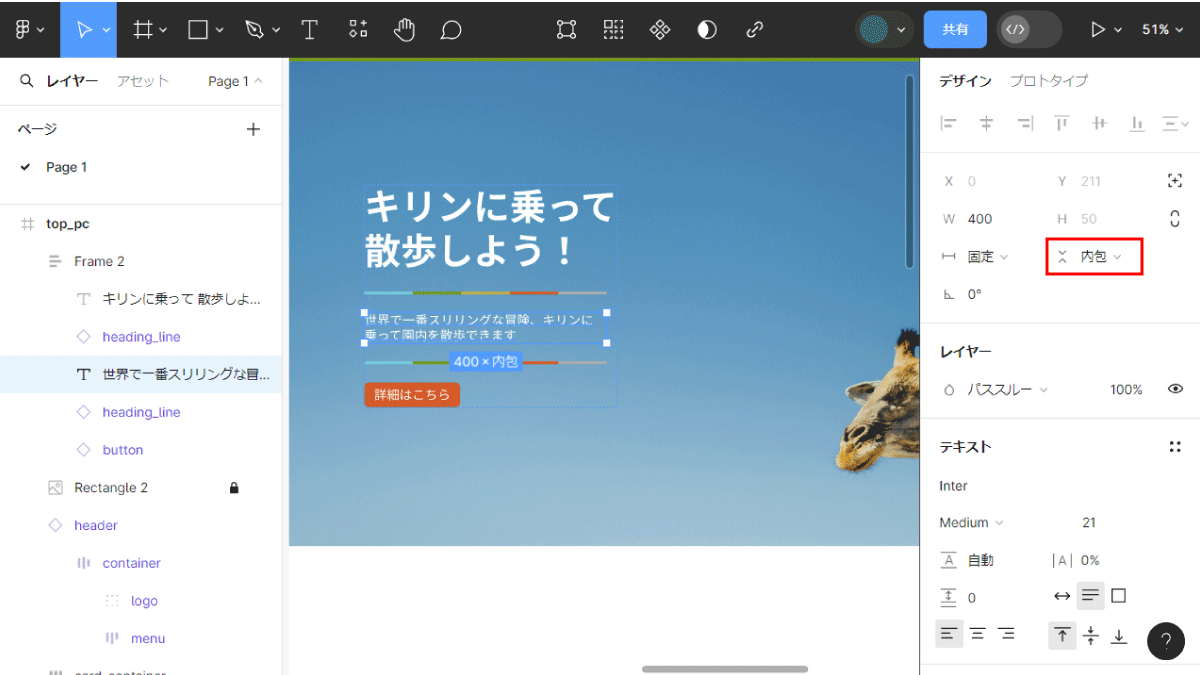
Task: Open more alignment options dropdown
Action: (1175, 123)
